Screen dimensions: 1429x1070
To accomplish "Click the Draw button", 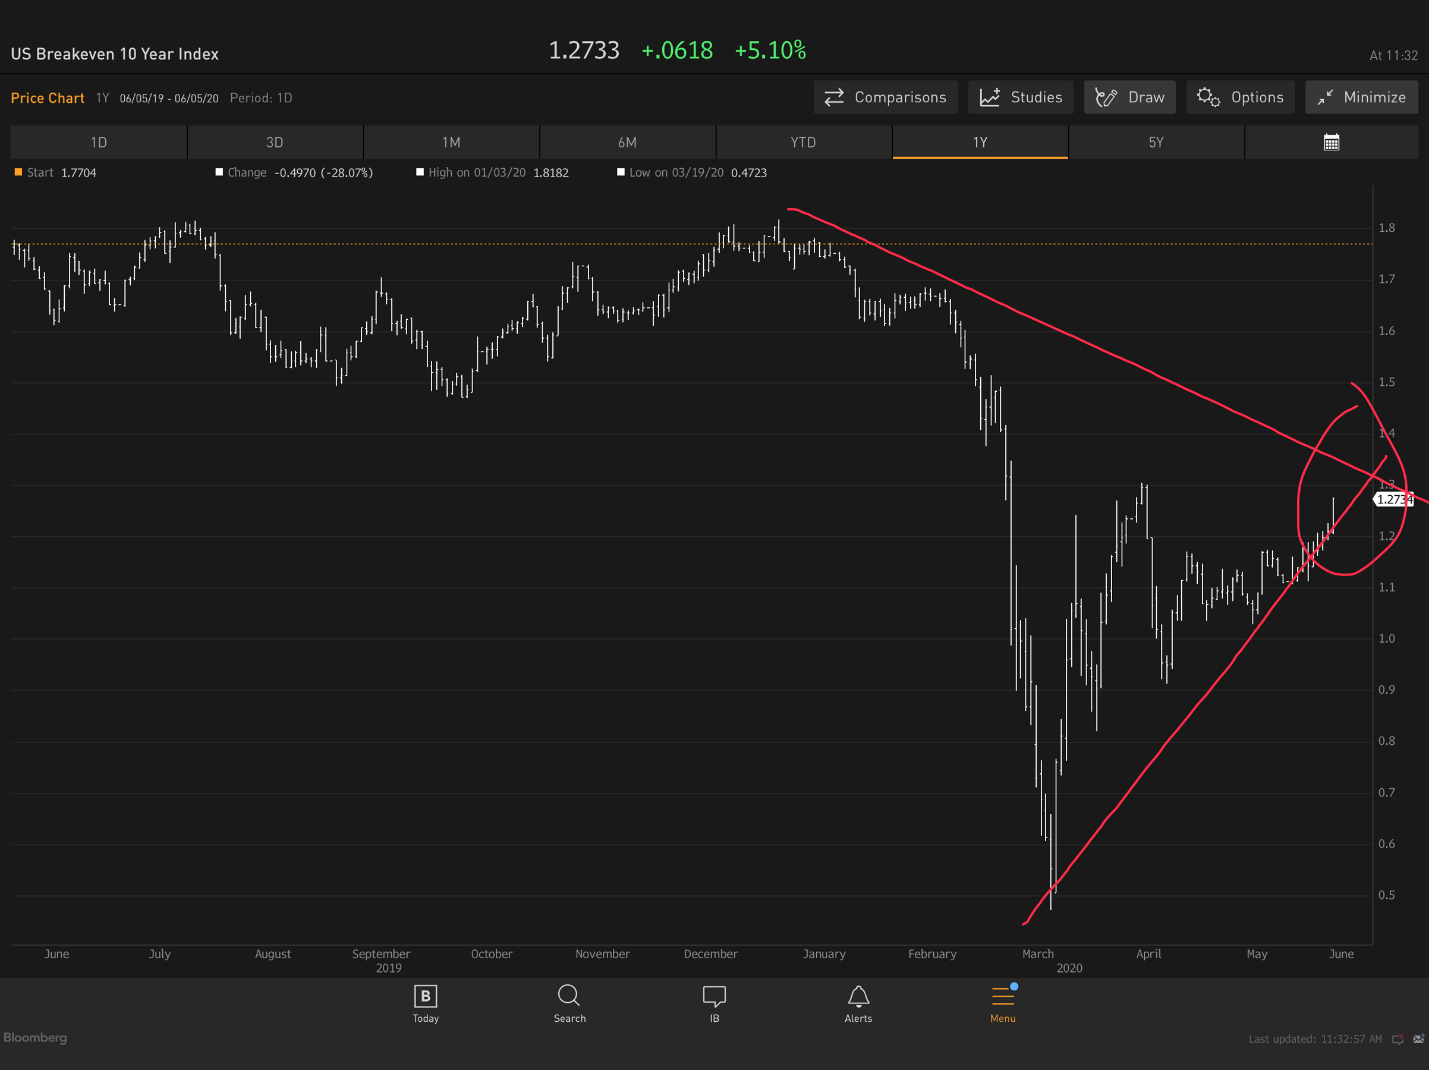I will (x=1130, y=97).
